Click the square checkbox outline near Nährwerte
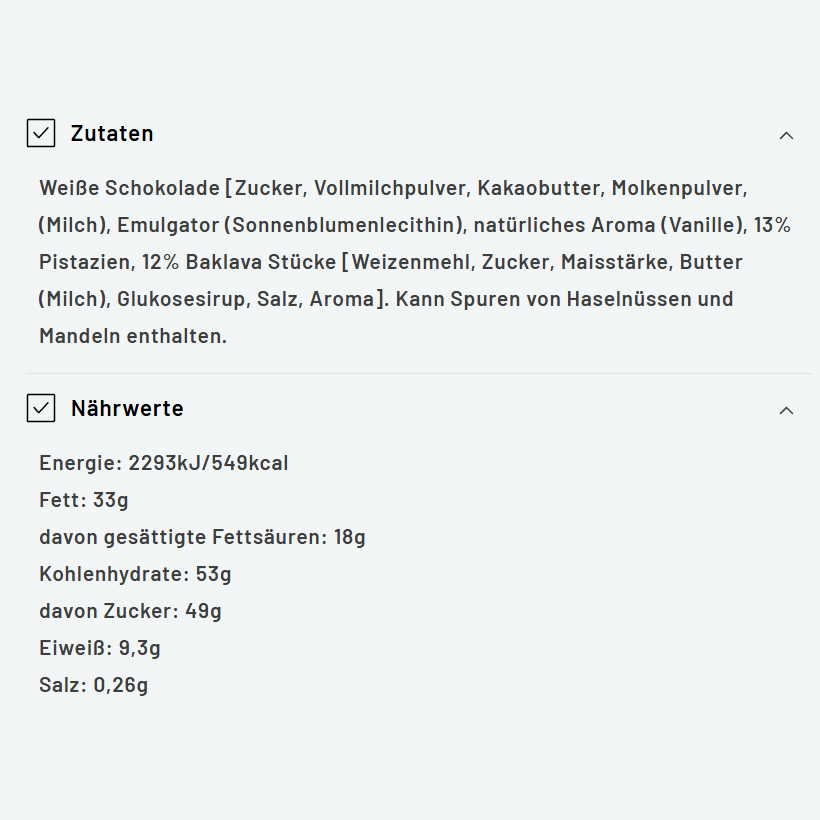The image size is (820, 820). [40, 408]
